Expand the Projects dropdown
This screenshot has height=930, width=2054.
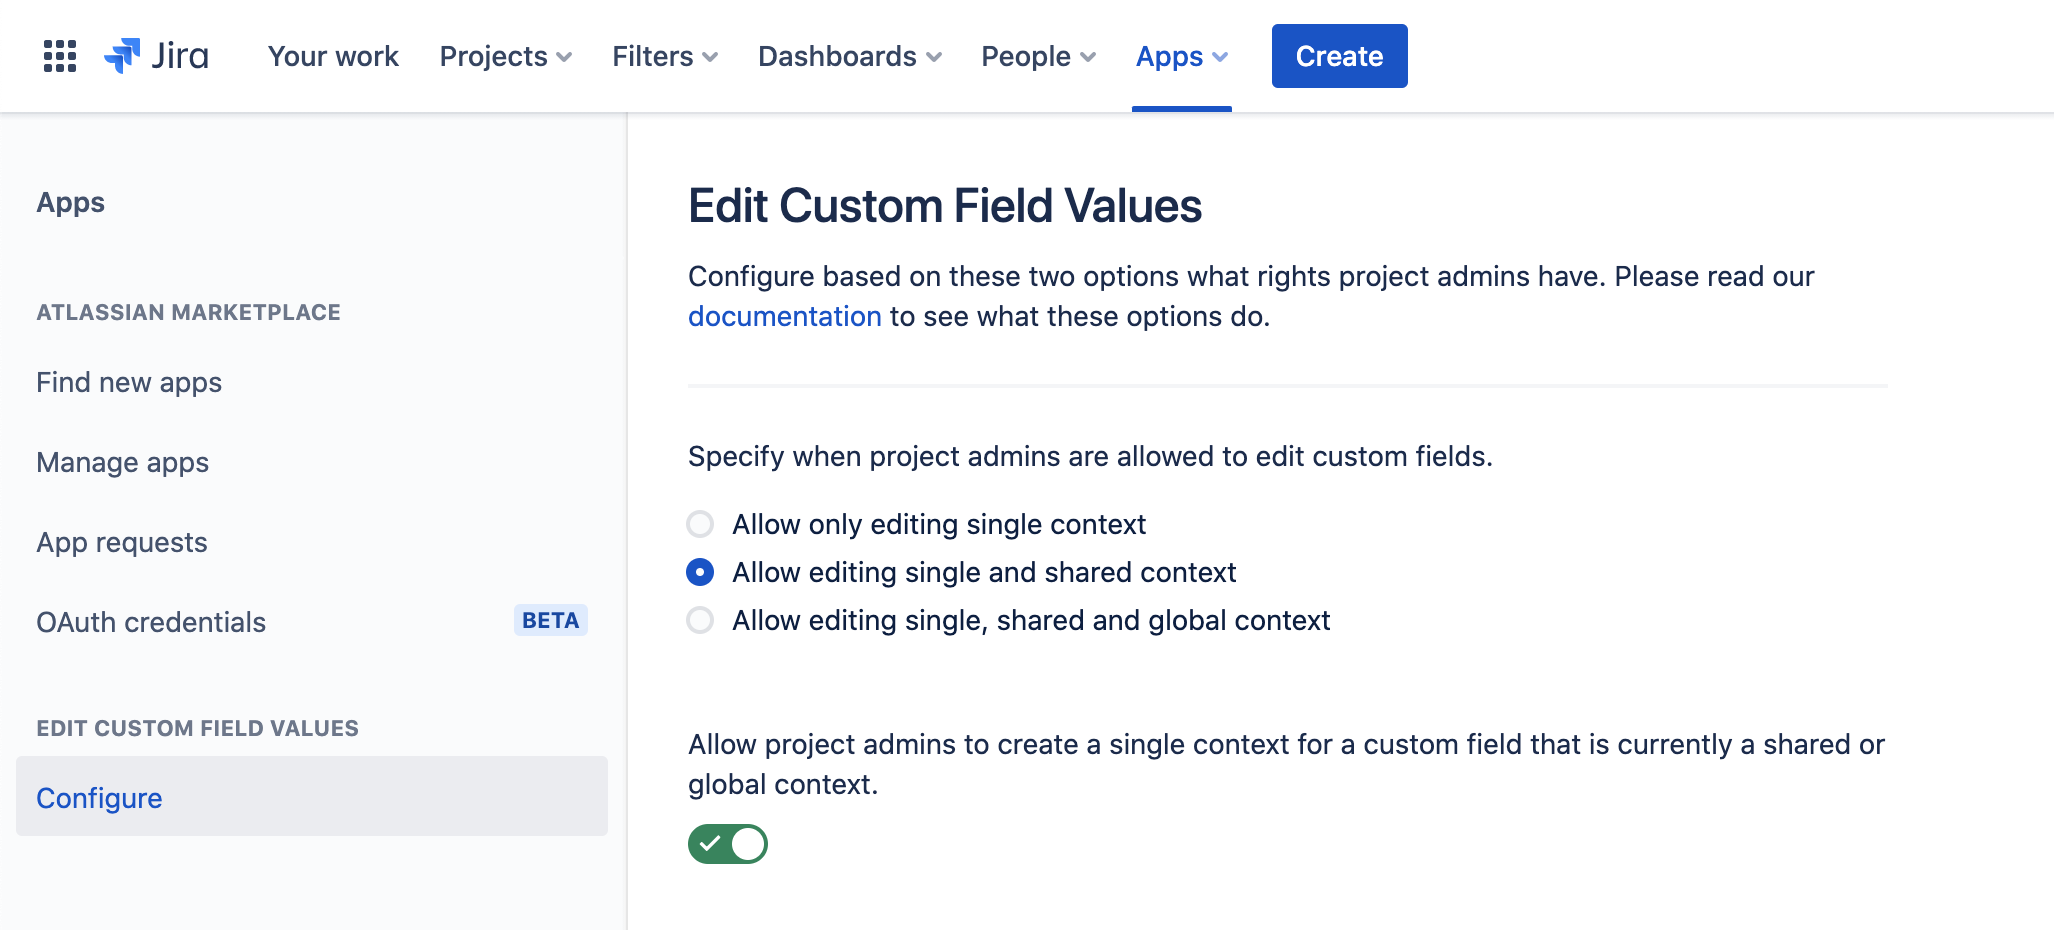(x=505, y=56)
